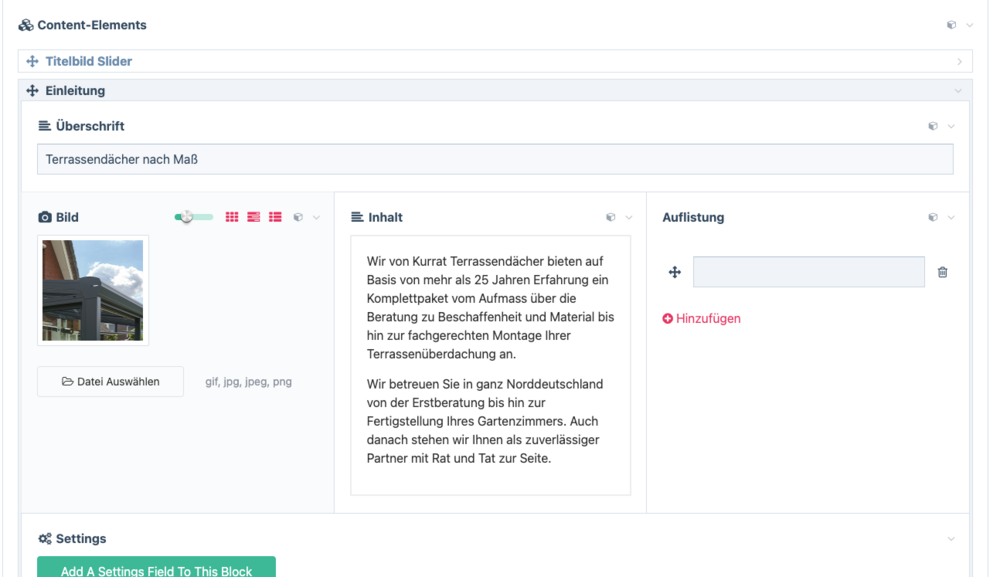Viewport: 1000px width, 577px height.
Task: Click the Hinzufügen link in Auflistung
Action: pyautogui.click(x=701, y=319)
